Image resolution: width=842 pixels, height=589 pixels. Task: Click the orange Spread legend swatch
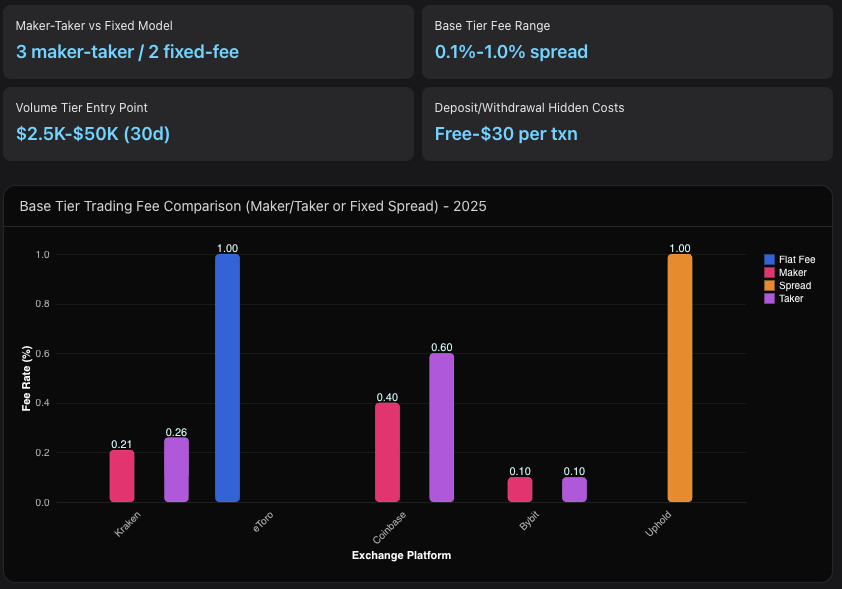tap(769, 285)
